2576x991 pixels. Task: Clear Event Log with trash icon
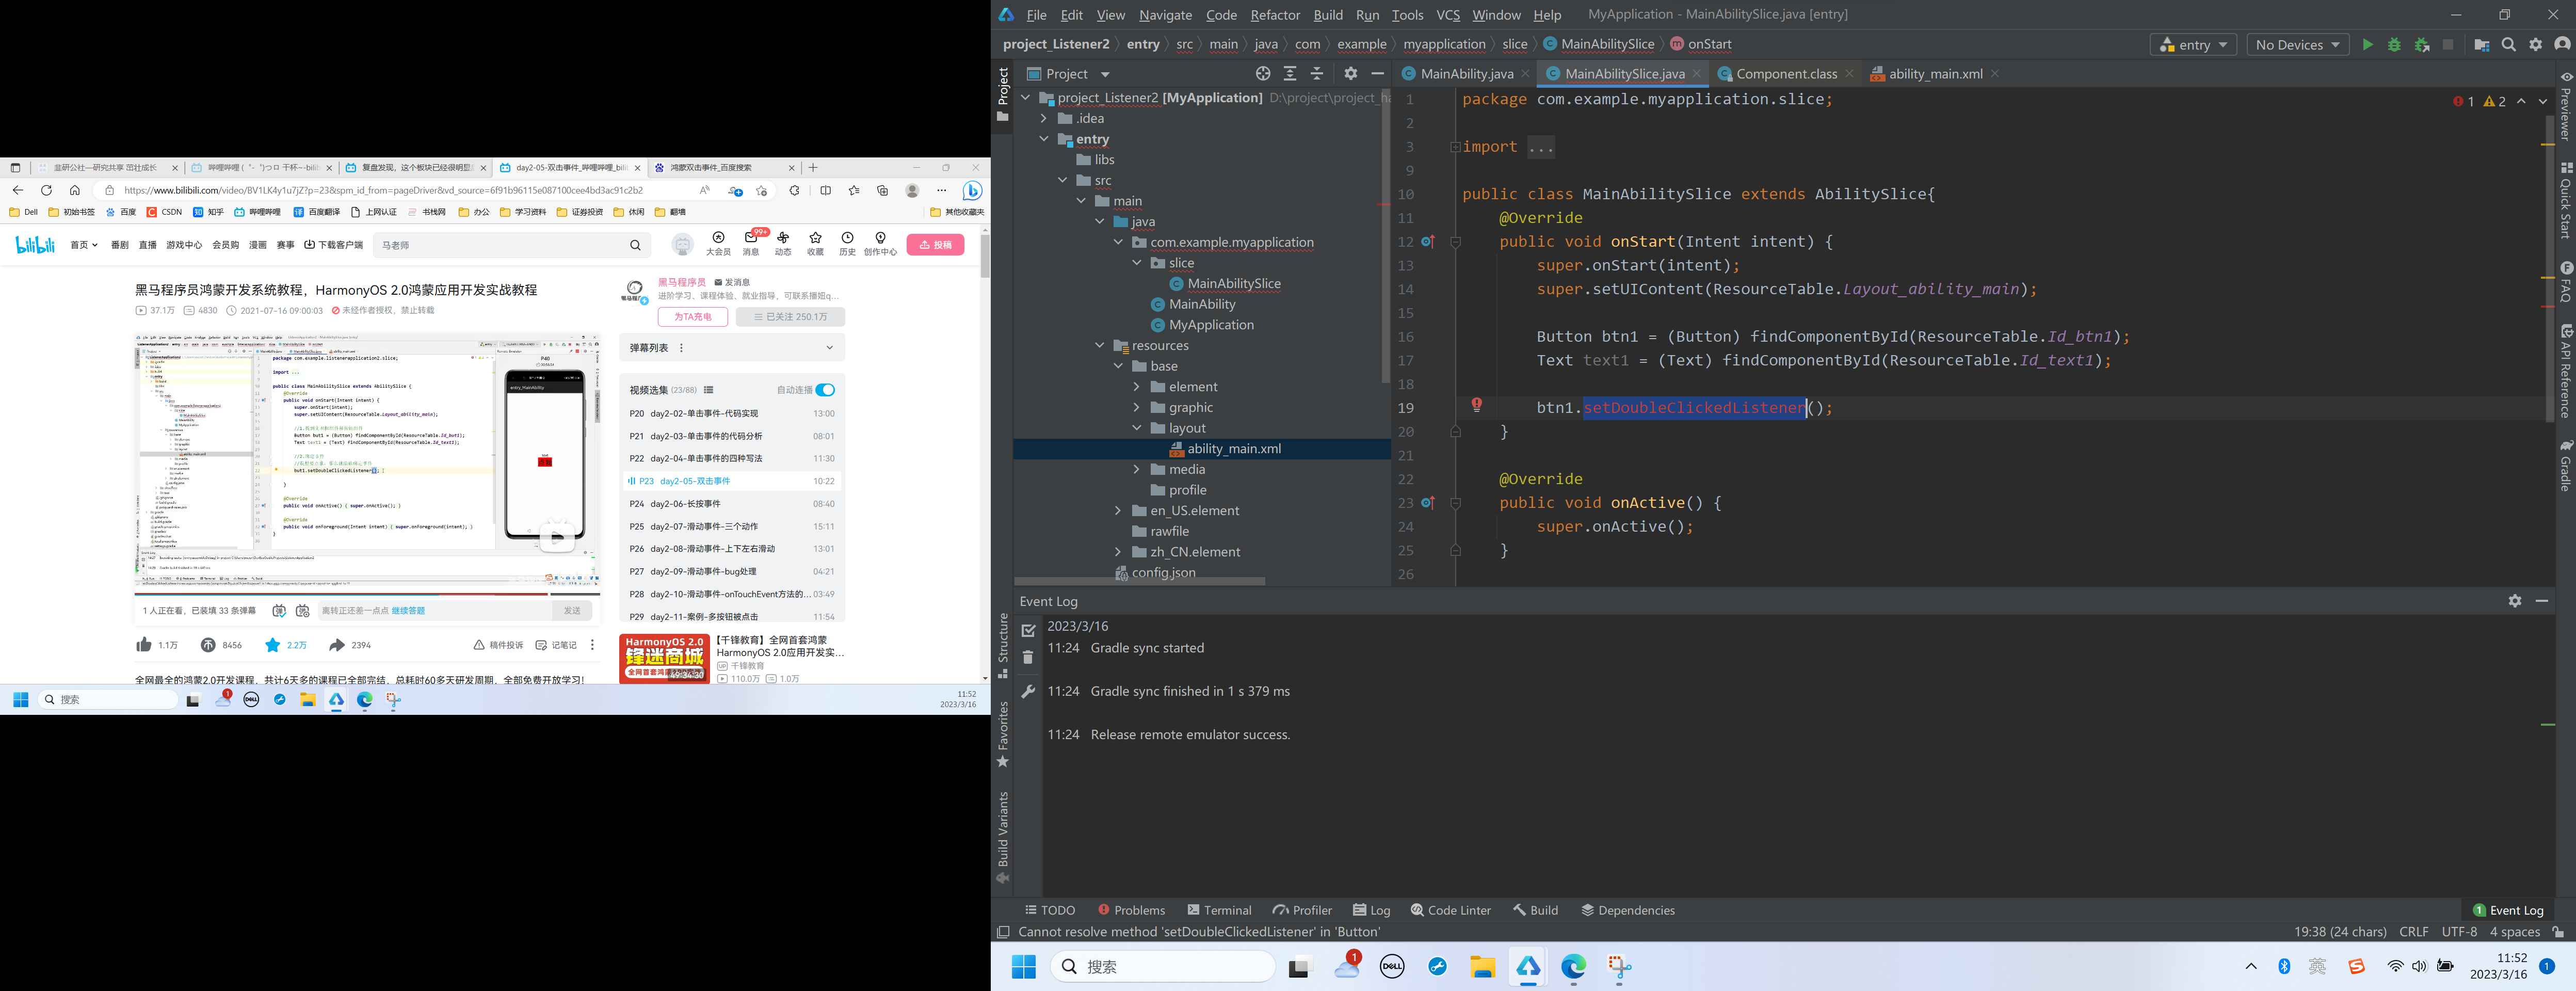coord(1028,657)
